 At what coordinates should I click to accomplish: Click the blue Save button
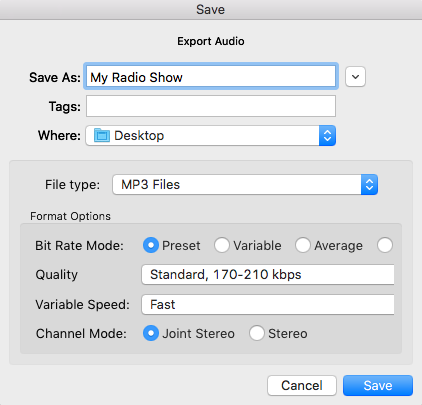pos(378,386)
